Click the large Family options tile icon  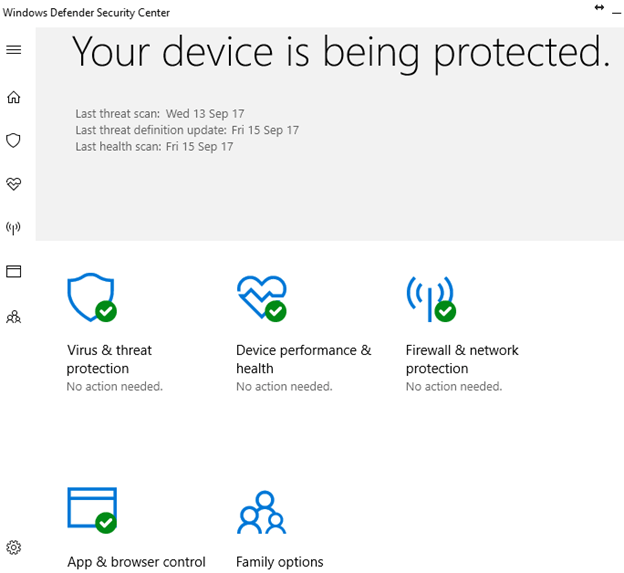point(261,511)
